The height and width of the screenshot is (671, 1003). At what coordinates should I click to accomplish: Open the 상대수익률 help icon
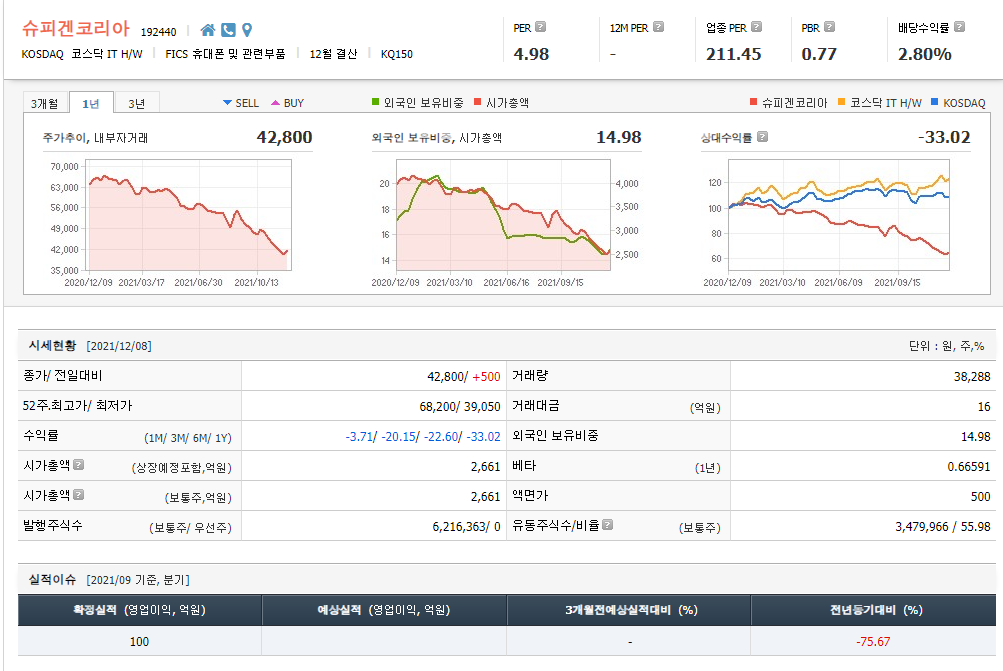pyautogui.click(x=762, y=137)
